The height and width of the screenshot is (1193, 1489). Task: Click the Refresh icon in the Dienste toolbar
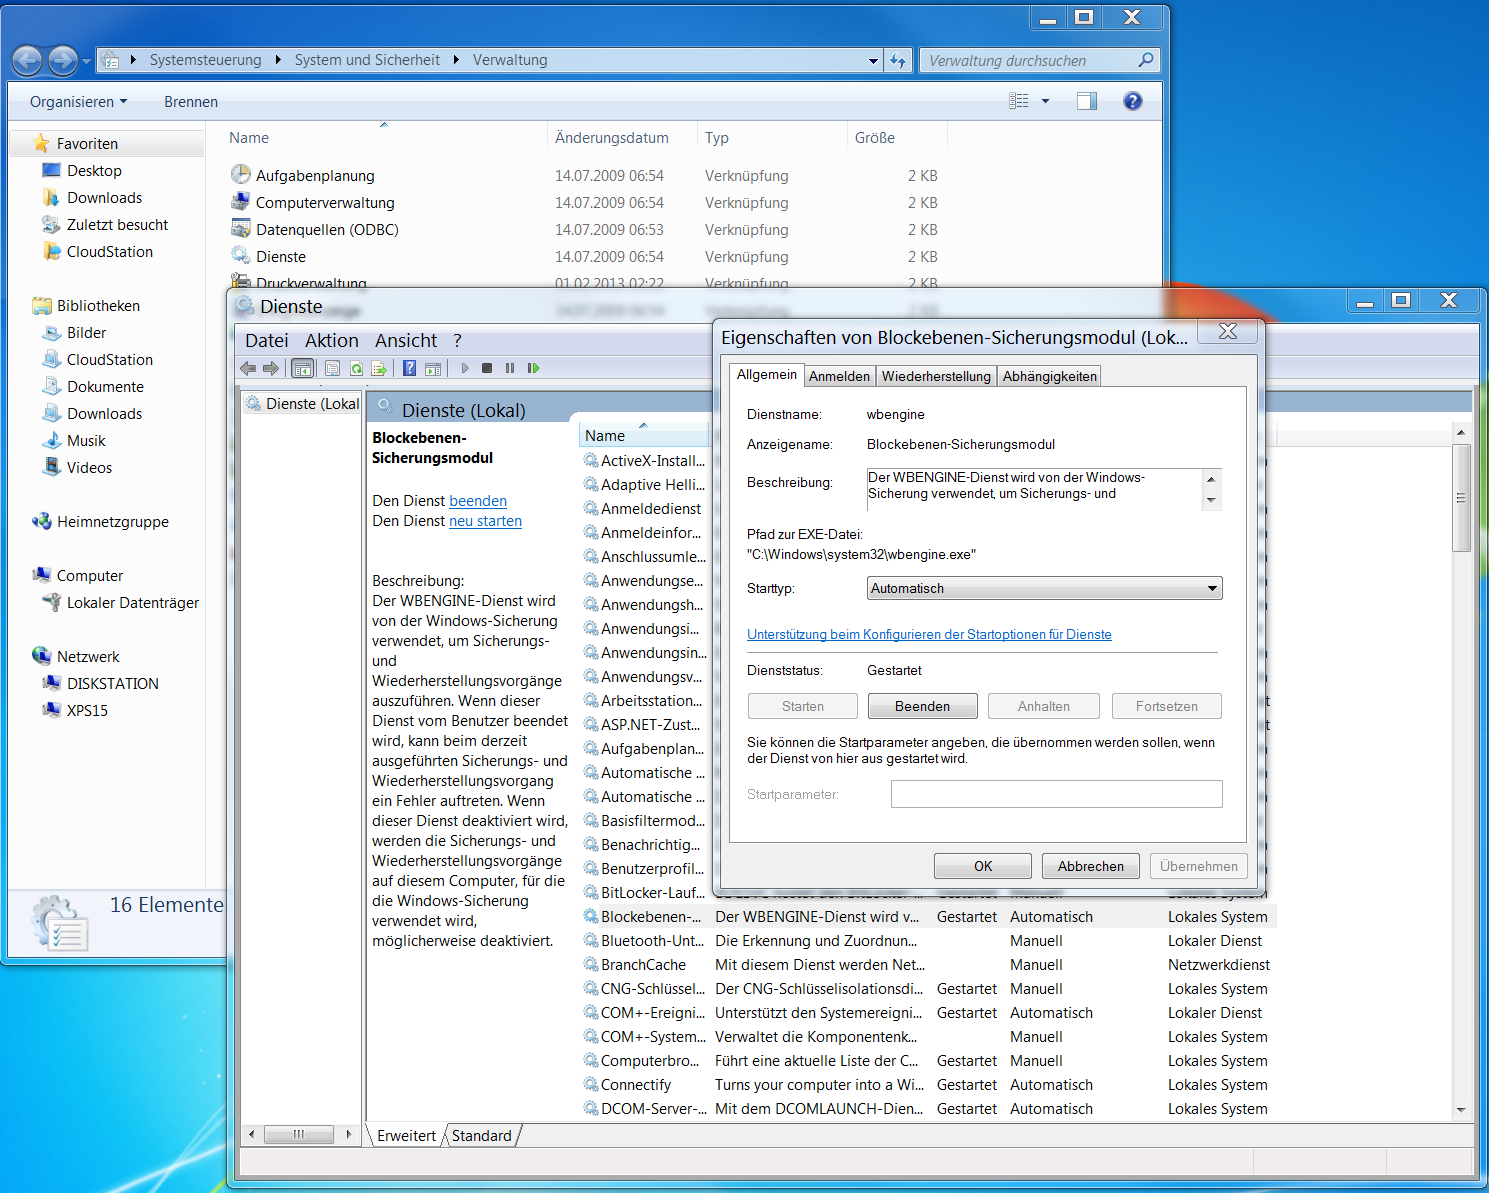click(356, 368)
